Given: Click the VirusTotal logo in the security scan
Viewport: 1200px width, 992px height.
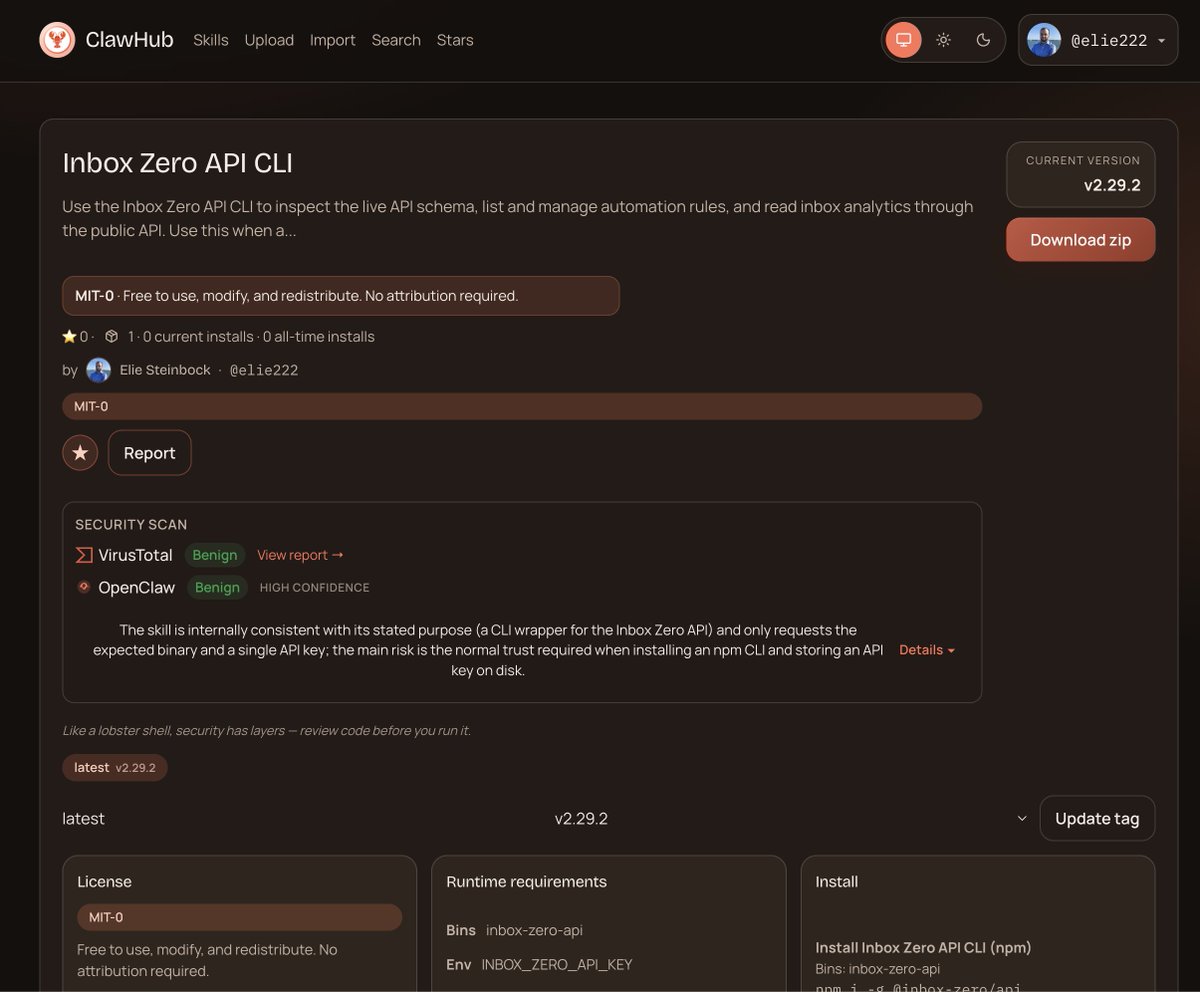Looking at the screenshot, I should tap(82, 555).
